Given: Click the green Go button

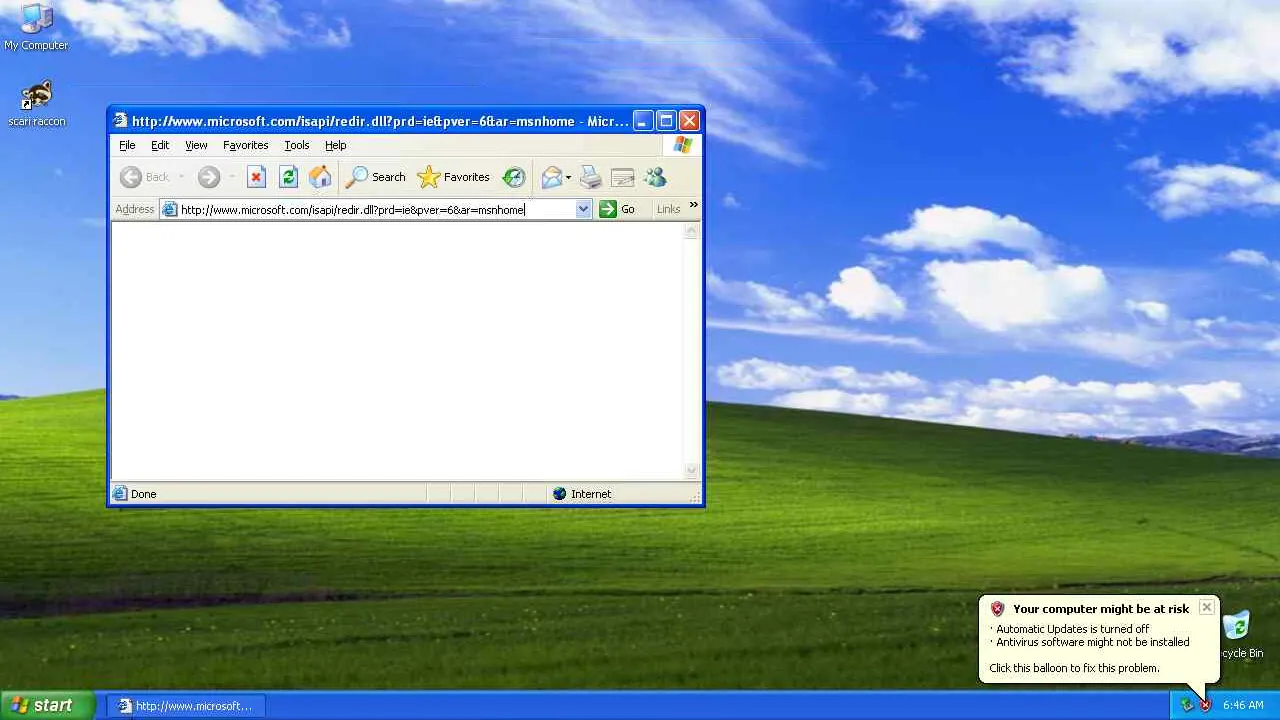Looking at the screenshot, I should [x=617, y=209].
